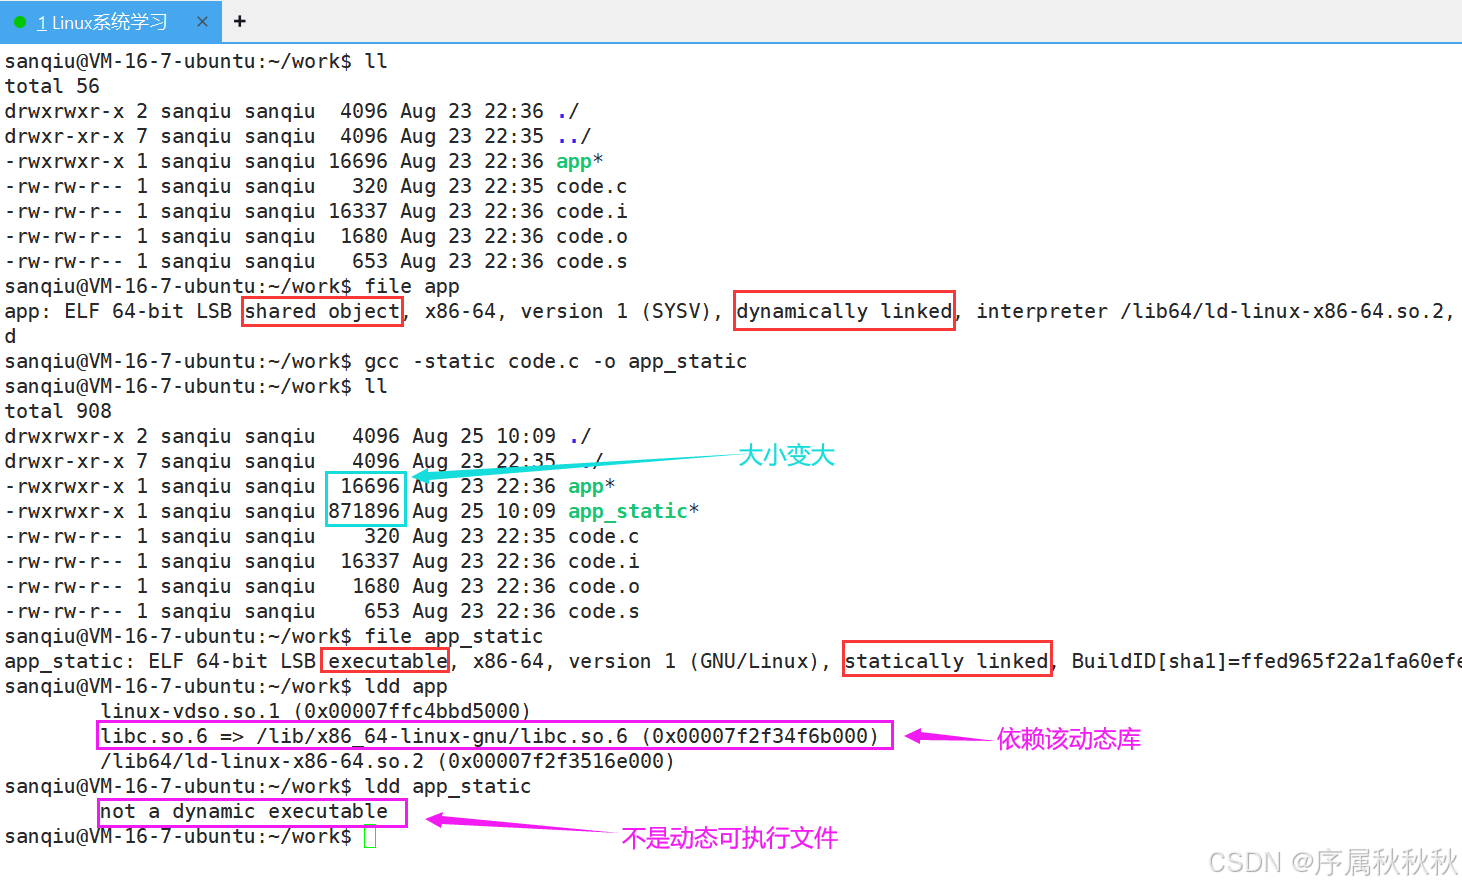1462x888 pixels.
Task: Click 'app_static:' label starting the file output
Action: click(x=69, y=661)
